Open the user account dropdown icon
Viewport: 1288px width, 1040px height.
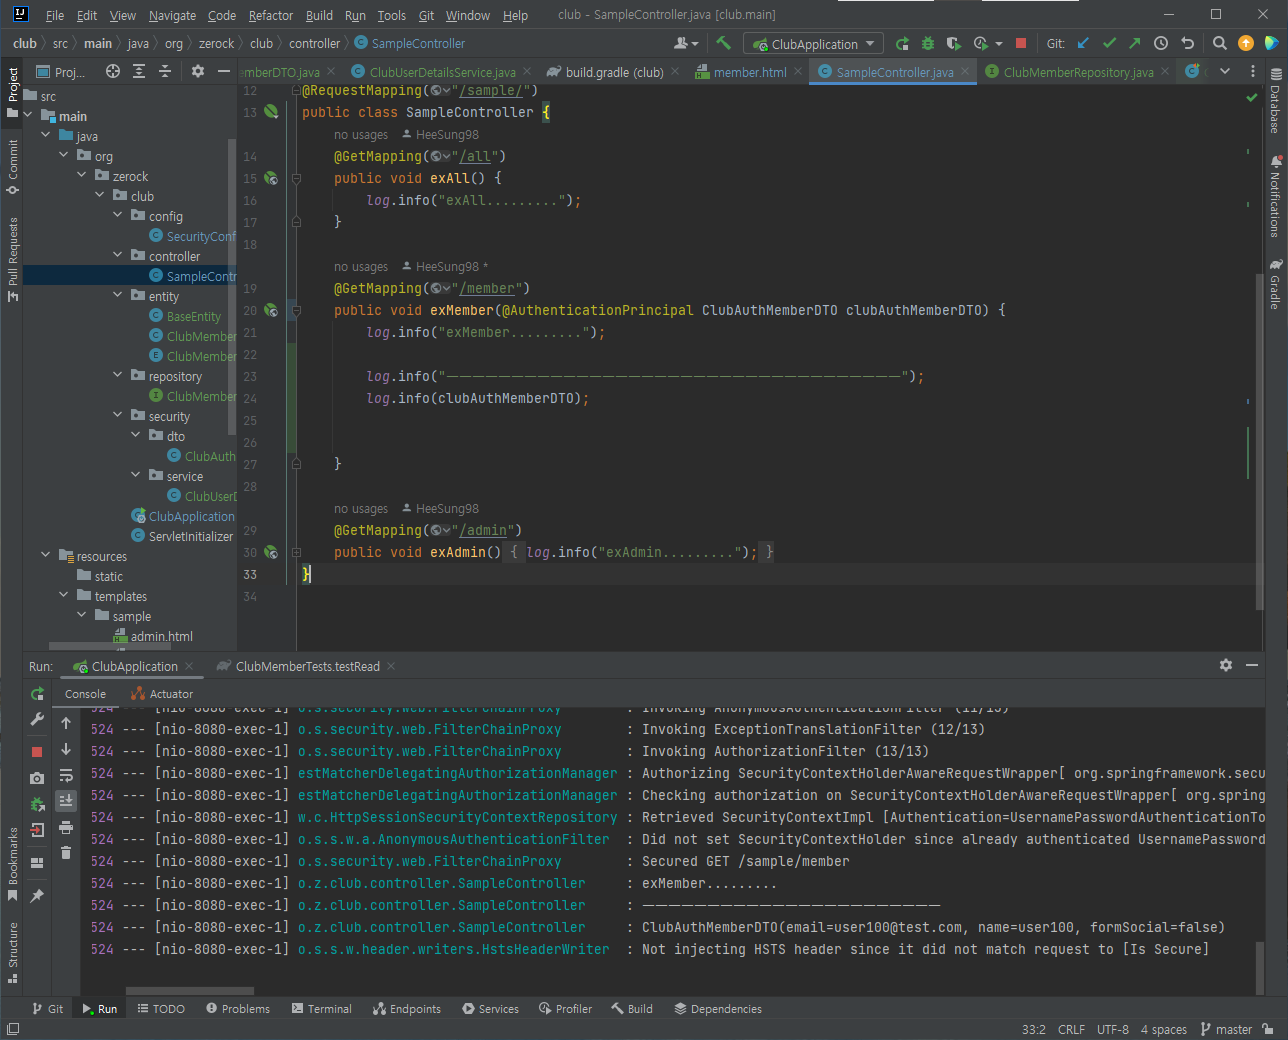coord(686,43)
